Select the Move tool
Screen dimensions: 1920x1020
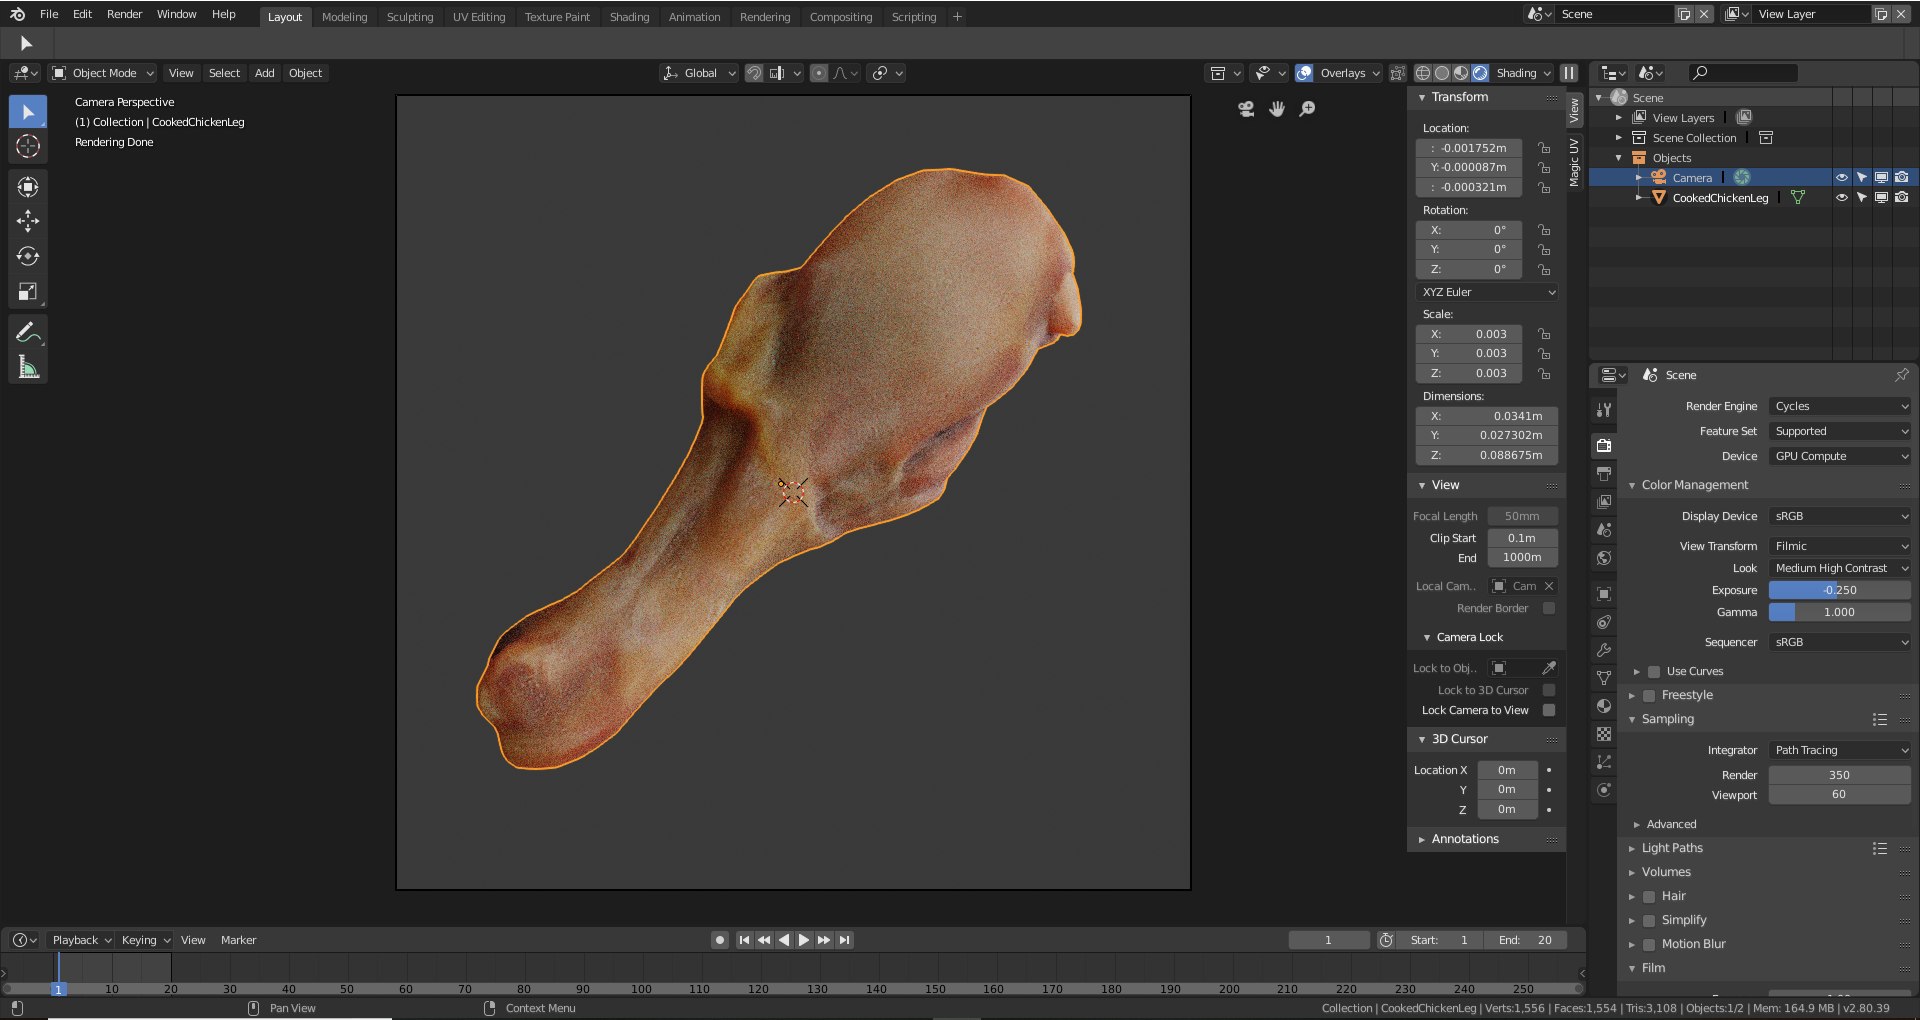[x=28, y=221]
